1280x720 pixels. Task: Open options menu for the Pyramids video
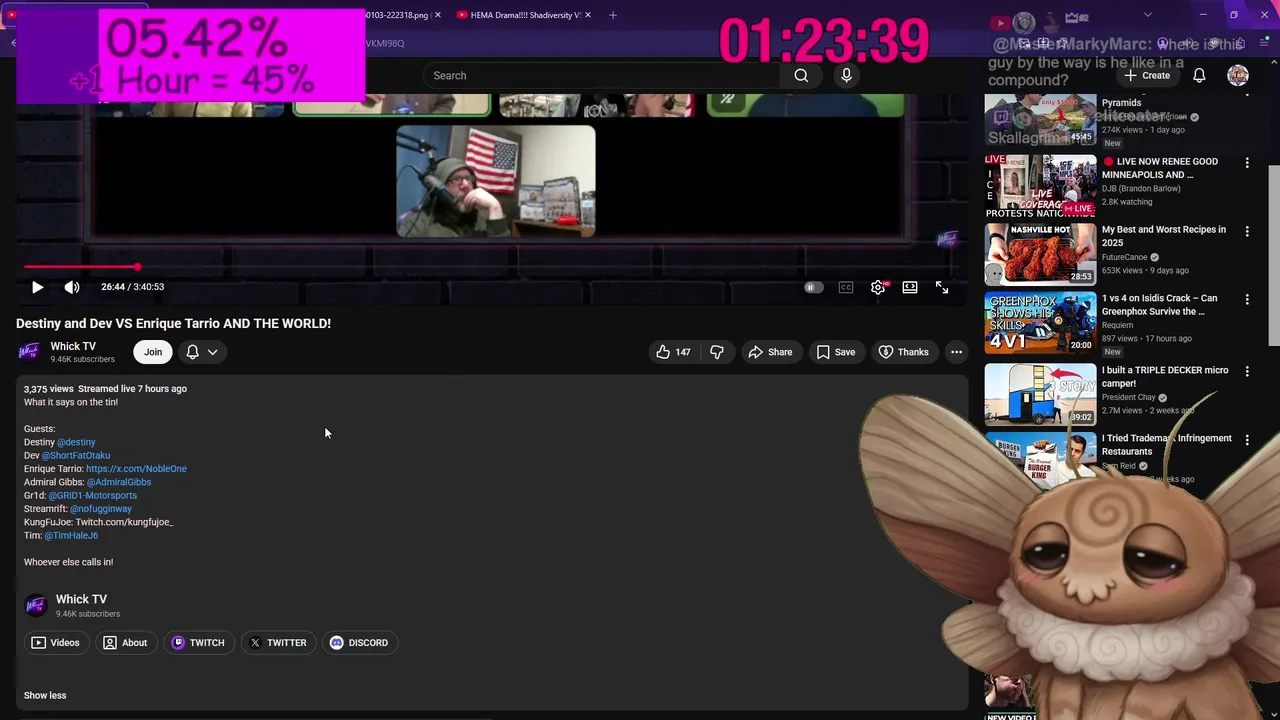tap(1247, 96)
